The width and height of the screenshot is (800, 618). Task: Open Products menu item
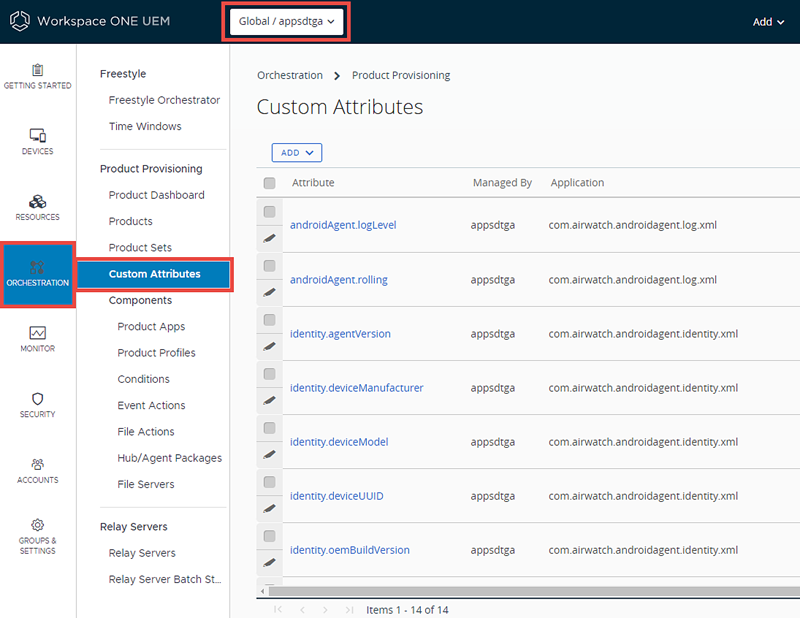131,221
